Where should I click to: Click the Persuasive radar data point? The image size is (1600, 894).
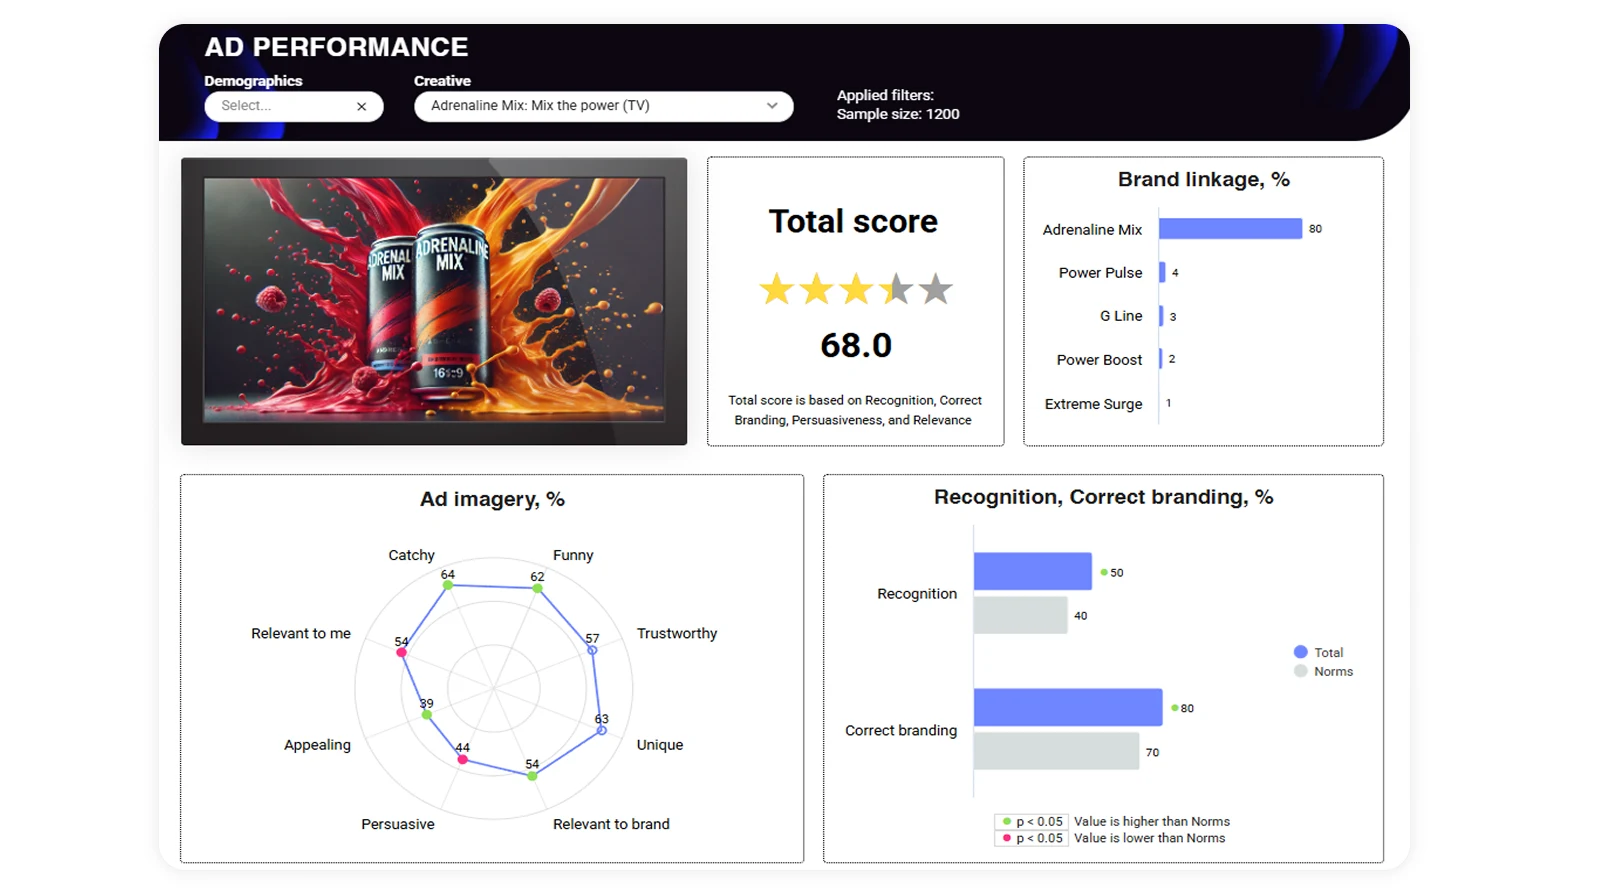tap(462, 760)
